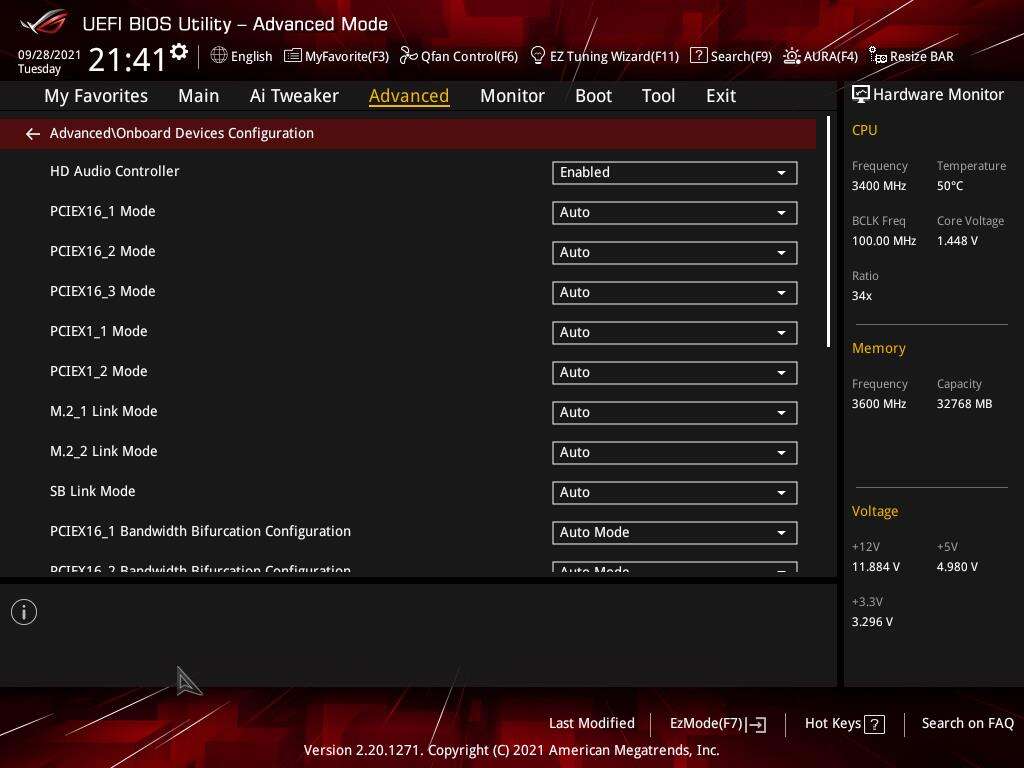1024x768 pixels.
Task: Switch to Ai Tweaker tab
Action: [x=294, y=96]
